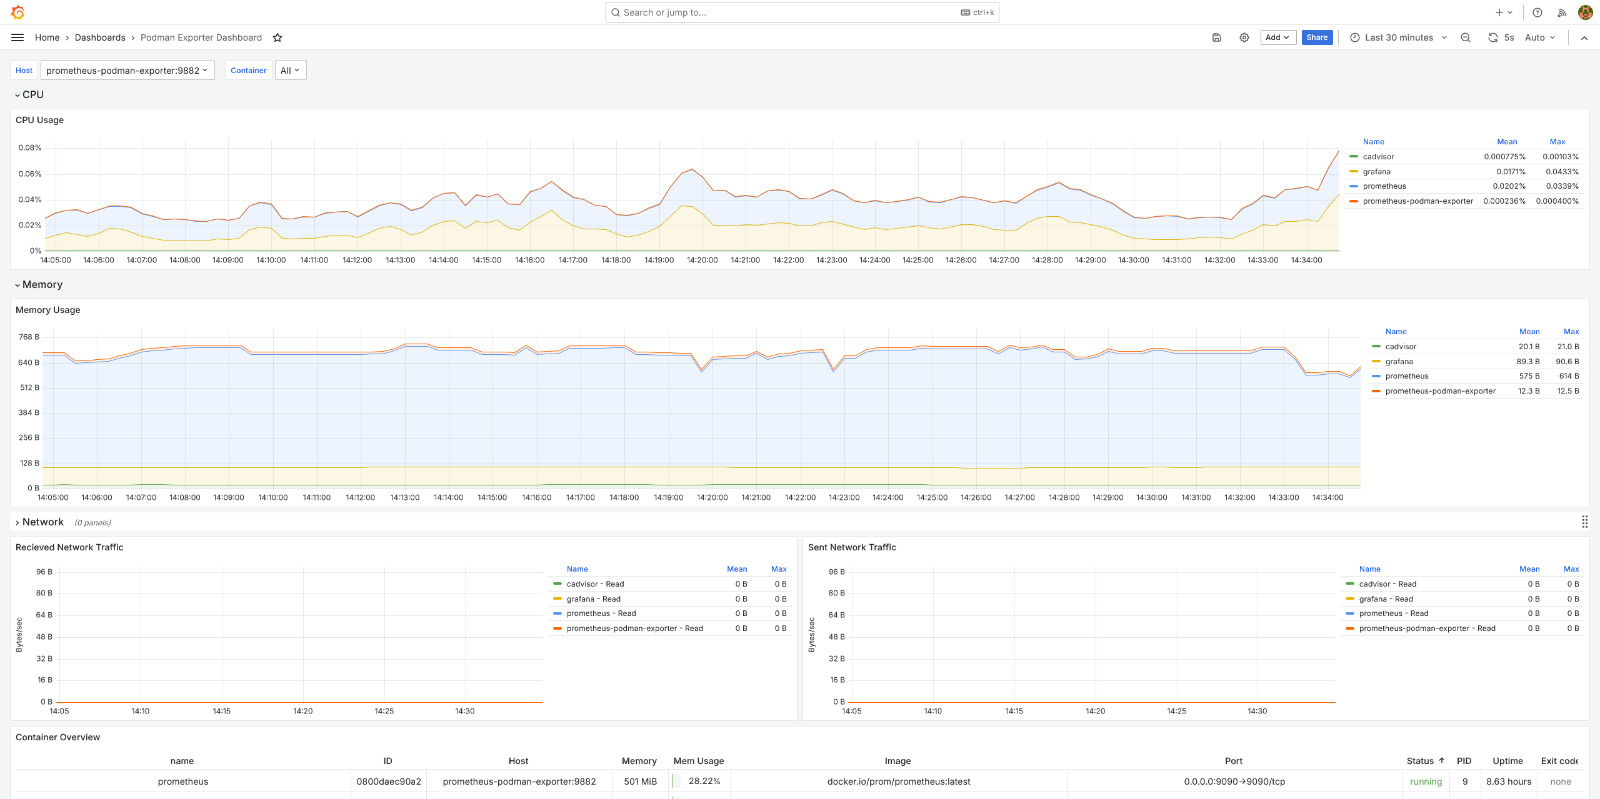The width and height of the screenshot is (1600, 799).
Task: Click the port 0.0.0.0:9090→9090/tcp cell
Action: coord(1234,782)
